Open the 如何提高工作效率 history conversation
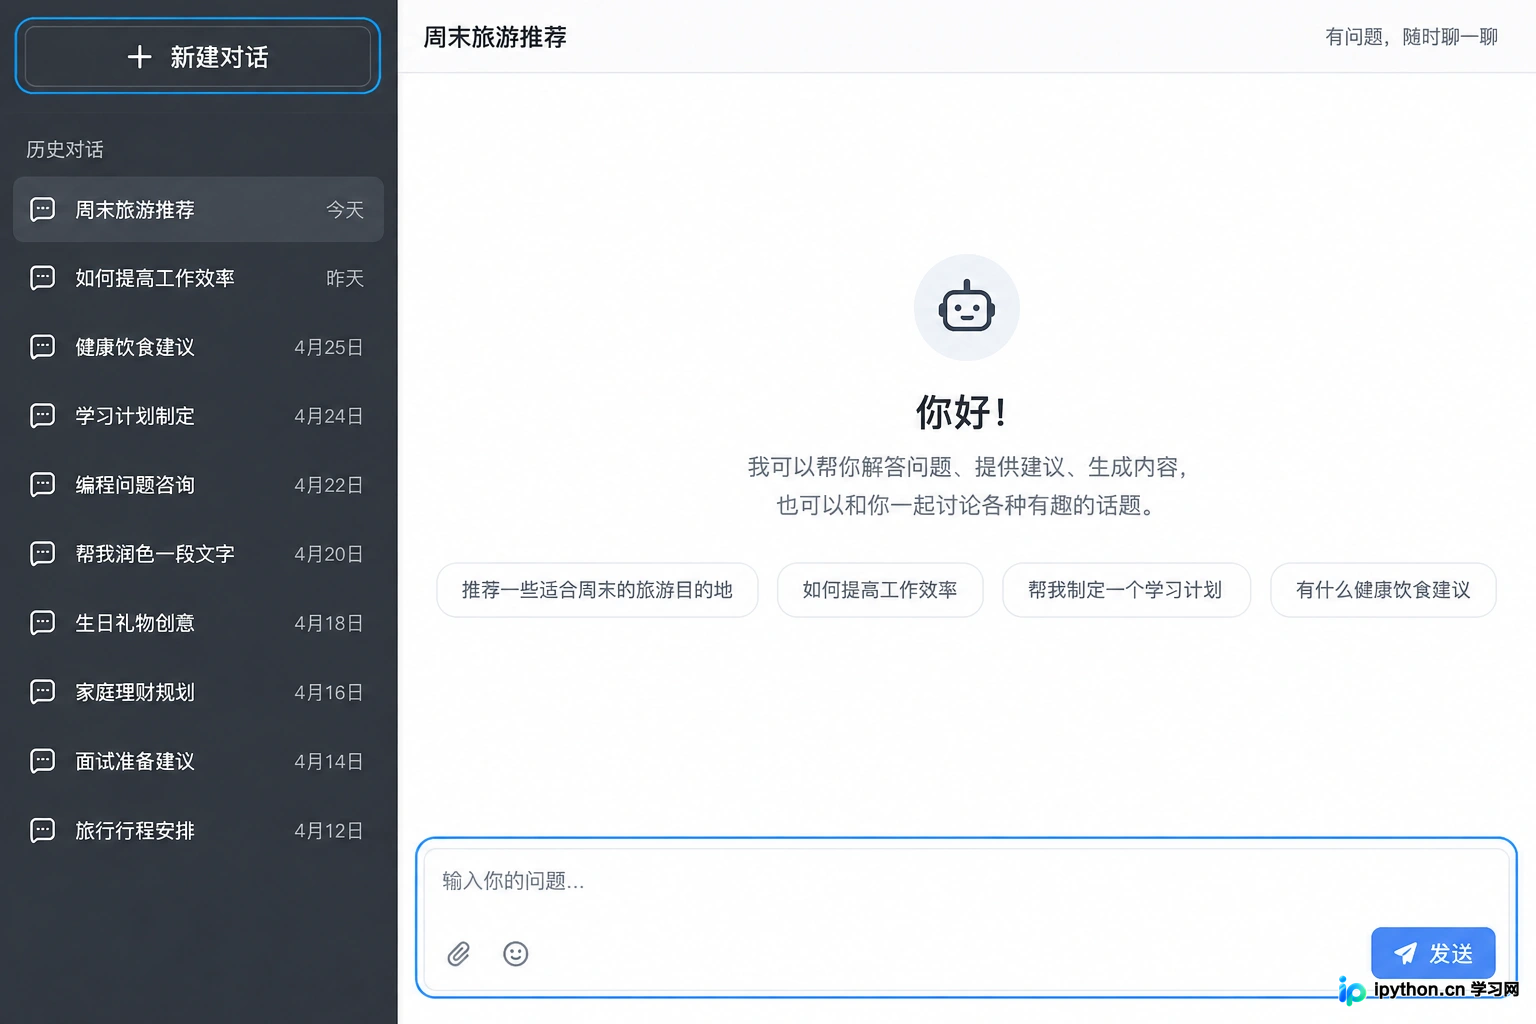Viewport: 1536px width, 1024px height. click(x=198, y=278)
